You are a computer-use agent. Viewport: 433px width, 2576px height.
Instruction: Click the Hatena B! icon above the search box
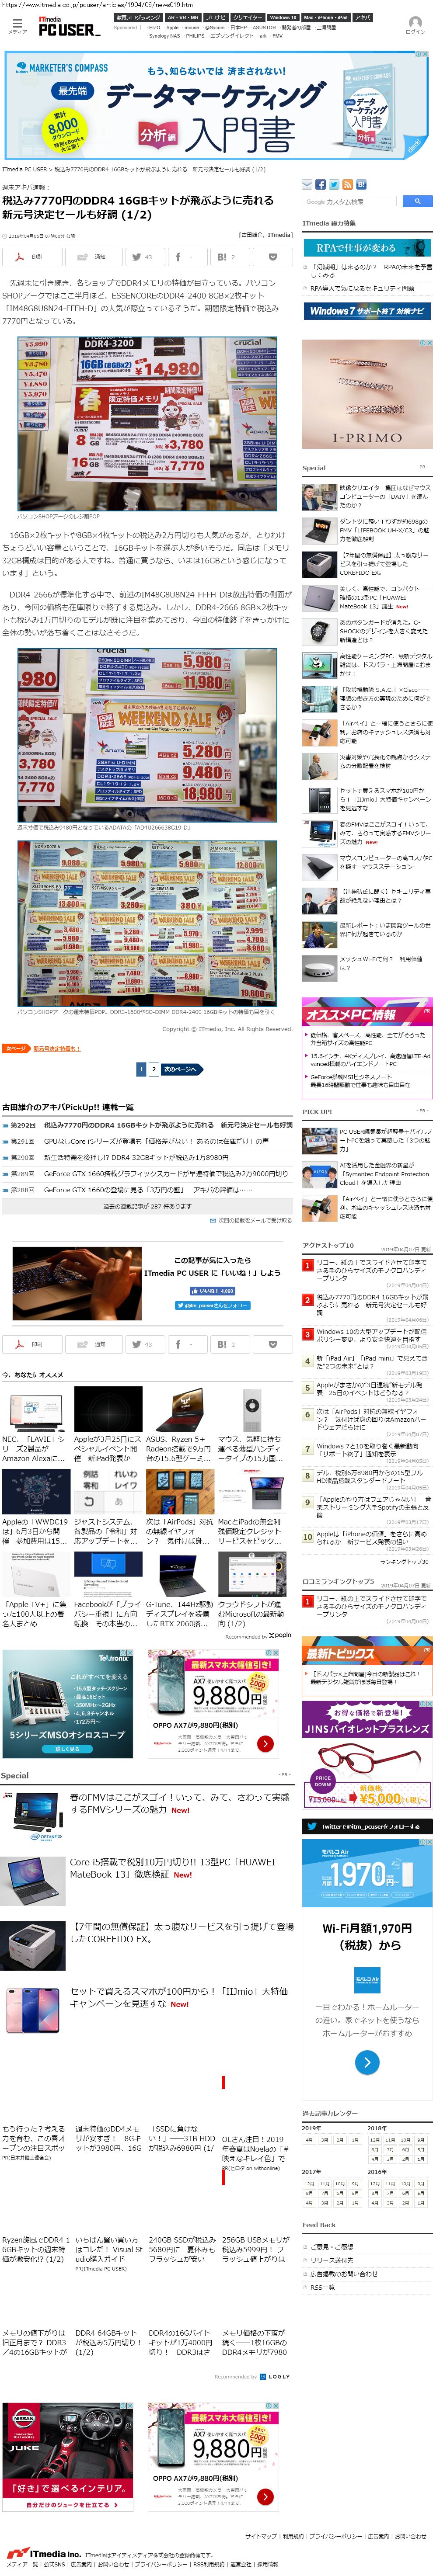(360, 184)
